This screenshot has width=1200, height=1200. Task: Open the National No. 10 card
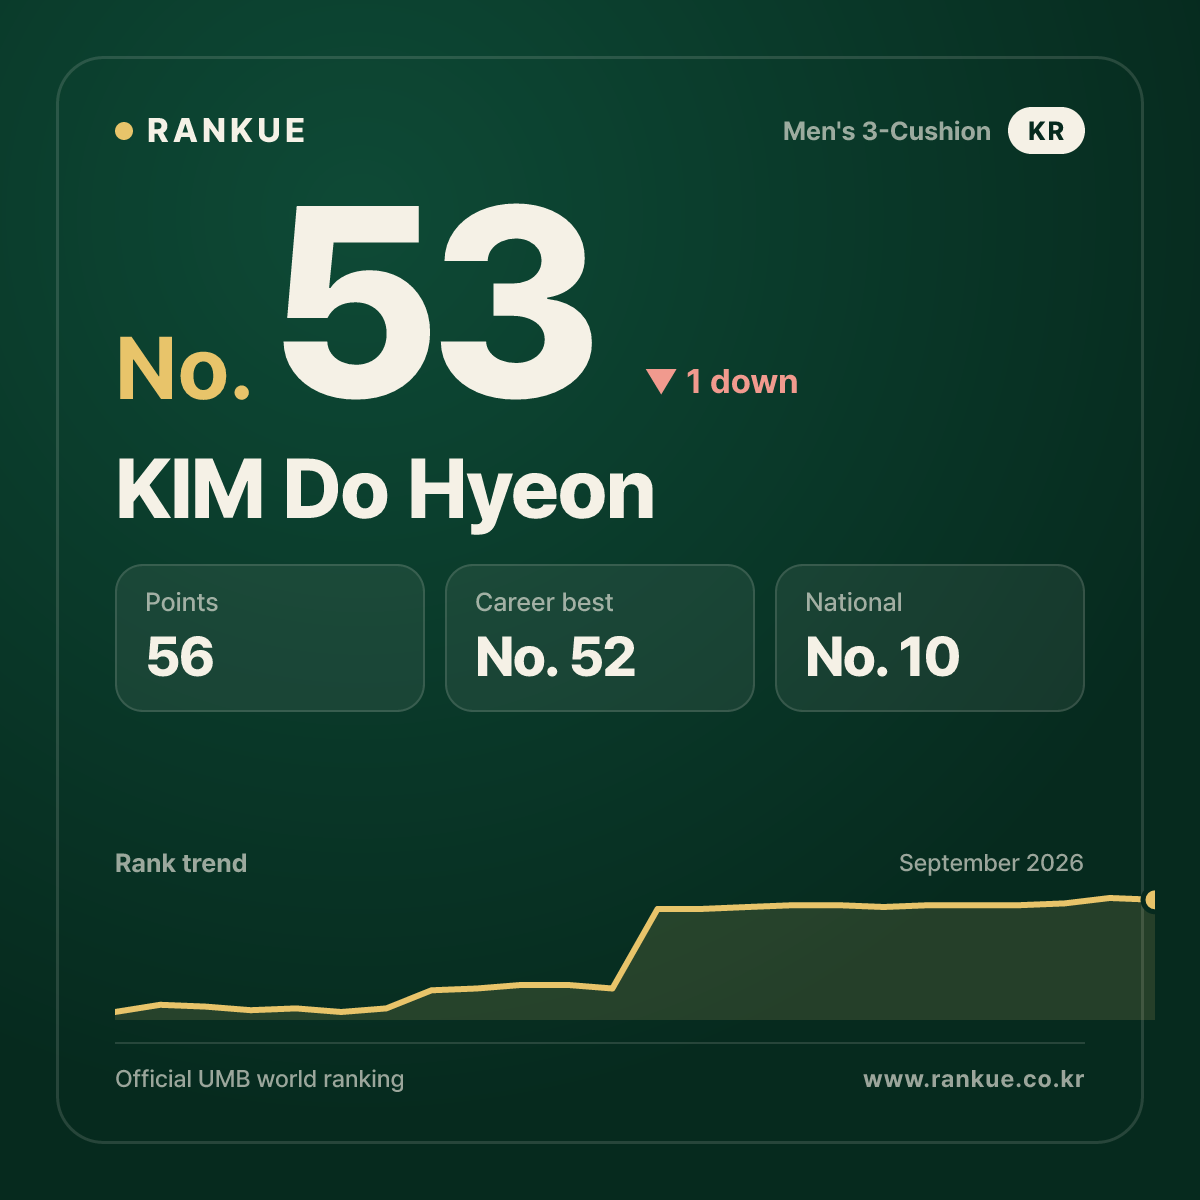tap(930, 638)
